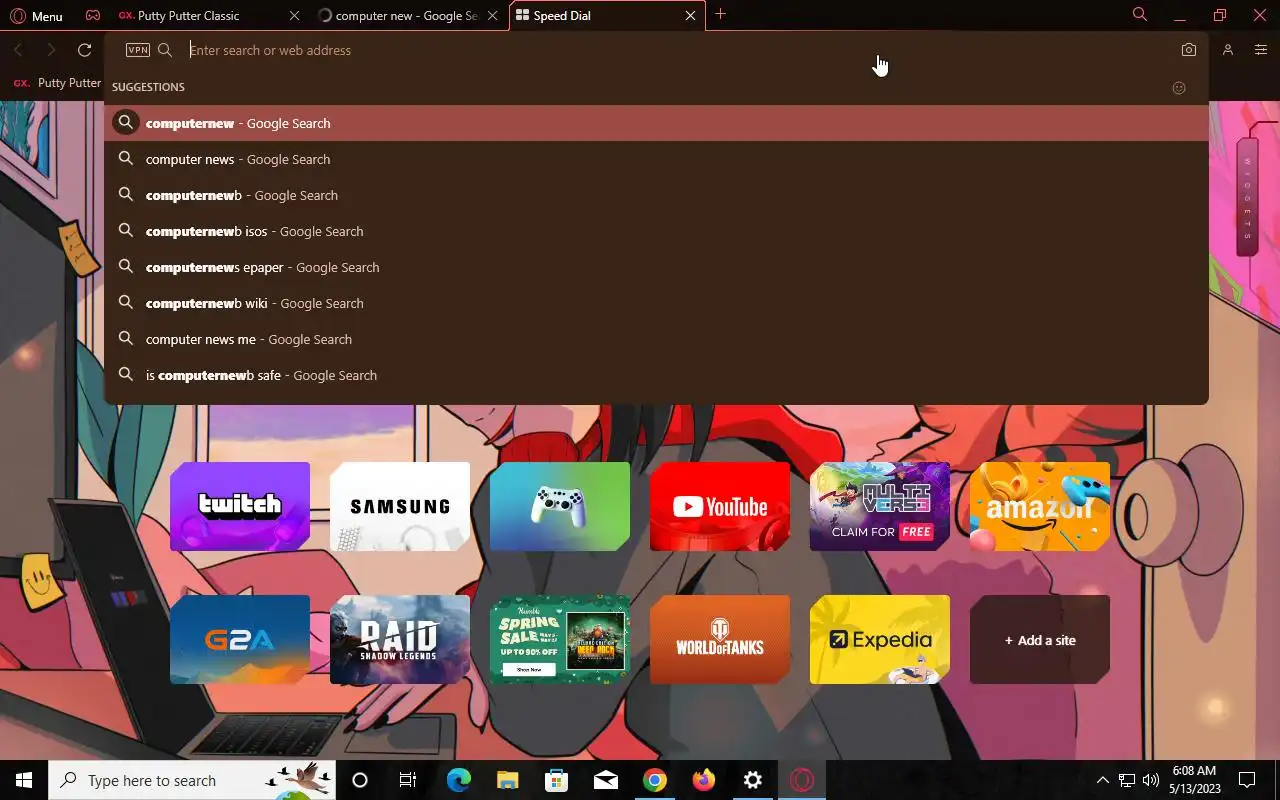Open File Explorer from taskbar

[x=507, y=780]
